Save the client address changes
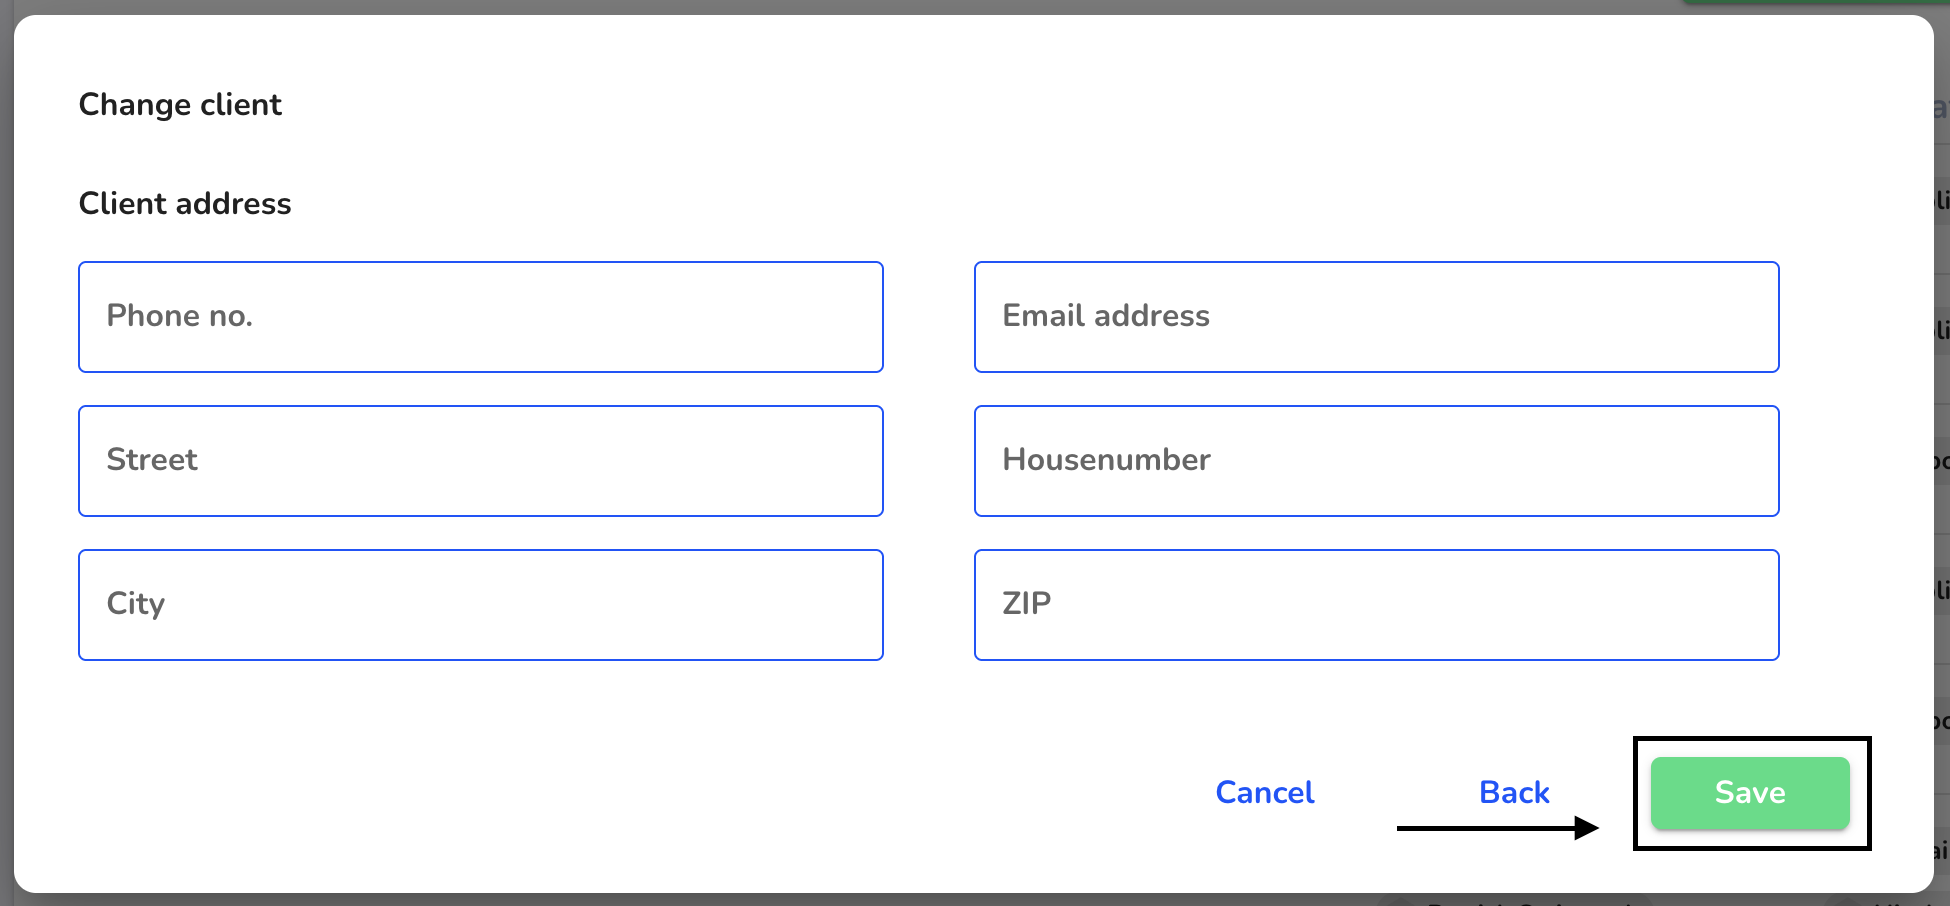This screenshot has width=1950, height=906. tap(1750, 793)
